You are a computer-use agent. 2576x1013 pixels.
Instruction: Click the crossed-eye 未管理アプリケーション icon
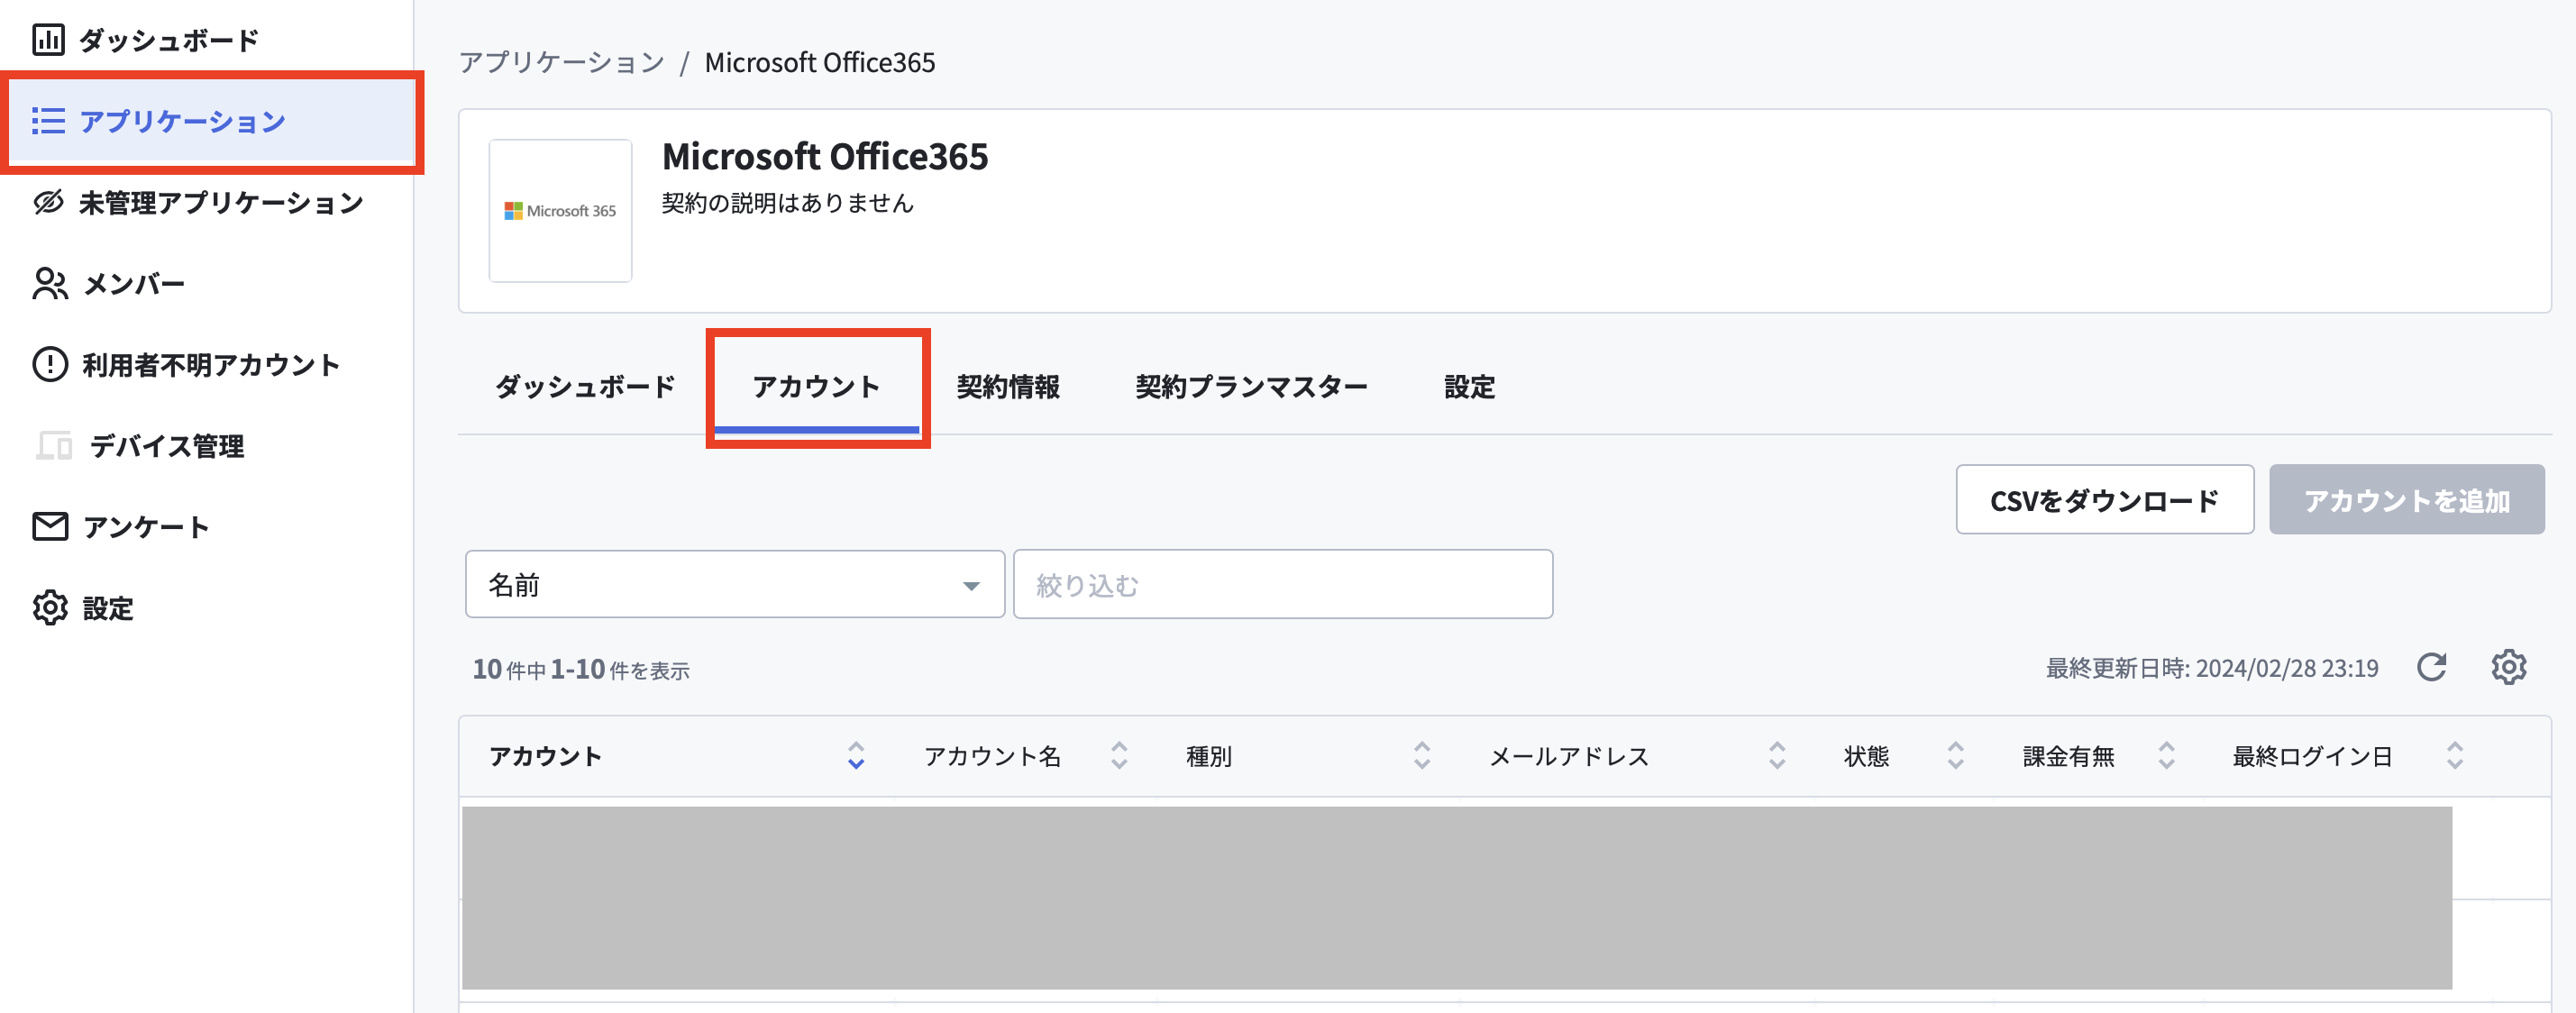(x=48, y=203)
